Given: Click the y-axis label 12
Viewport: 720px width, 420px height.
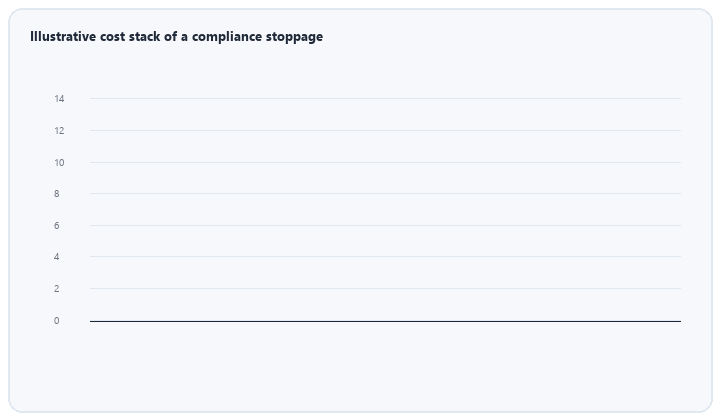Looking at the screenshot, I should coord(59,131).
